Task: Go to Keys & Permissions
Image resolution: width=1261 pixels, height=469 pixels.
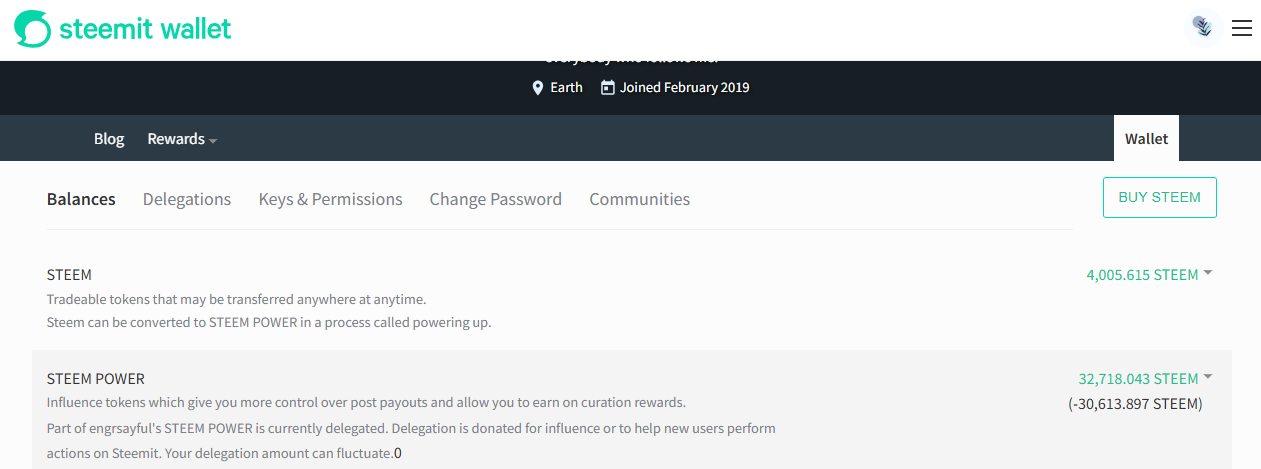Action: pos(330,199)
